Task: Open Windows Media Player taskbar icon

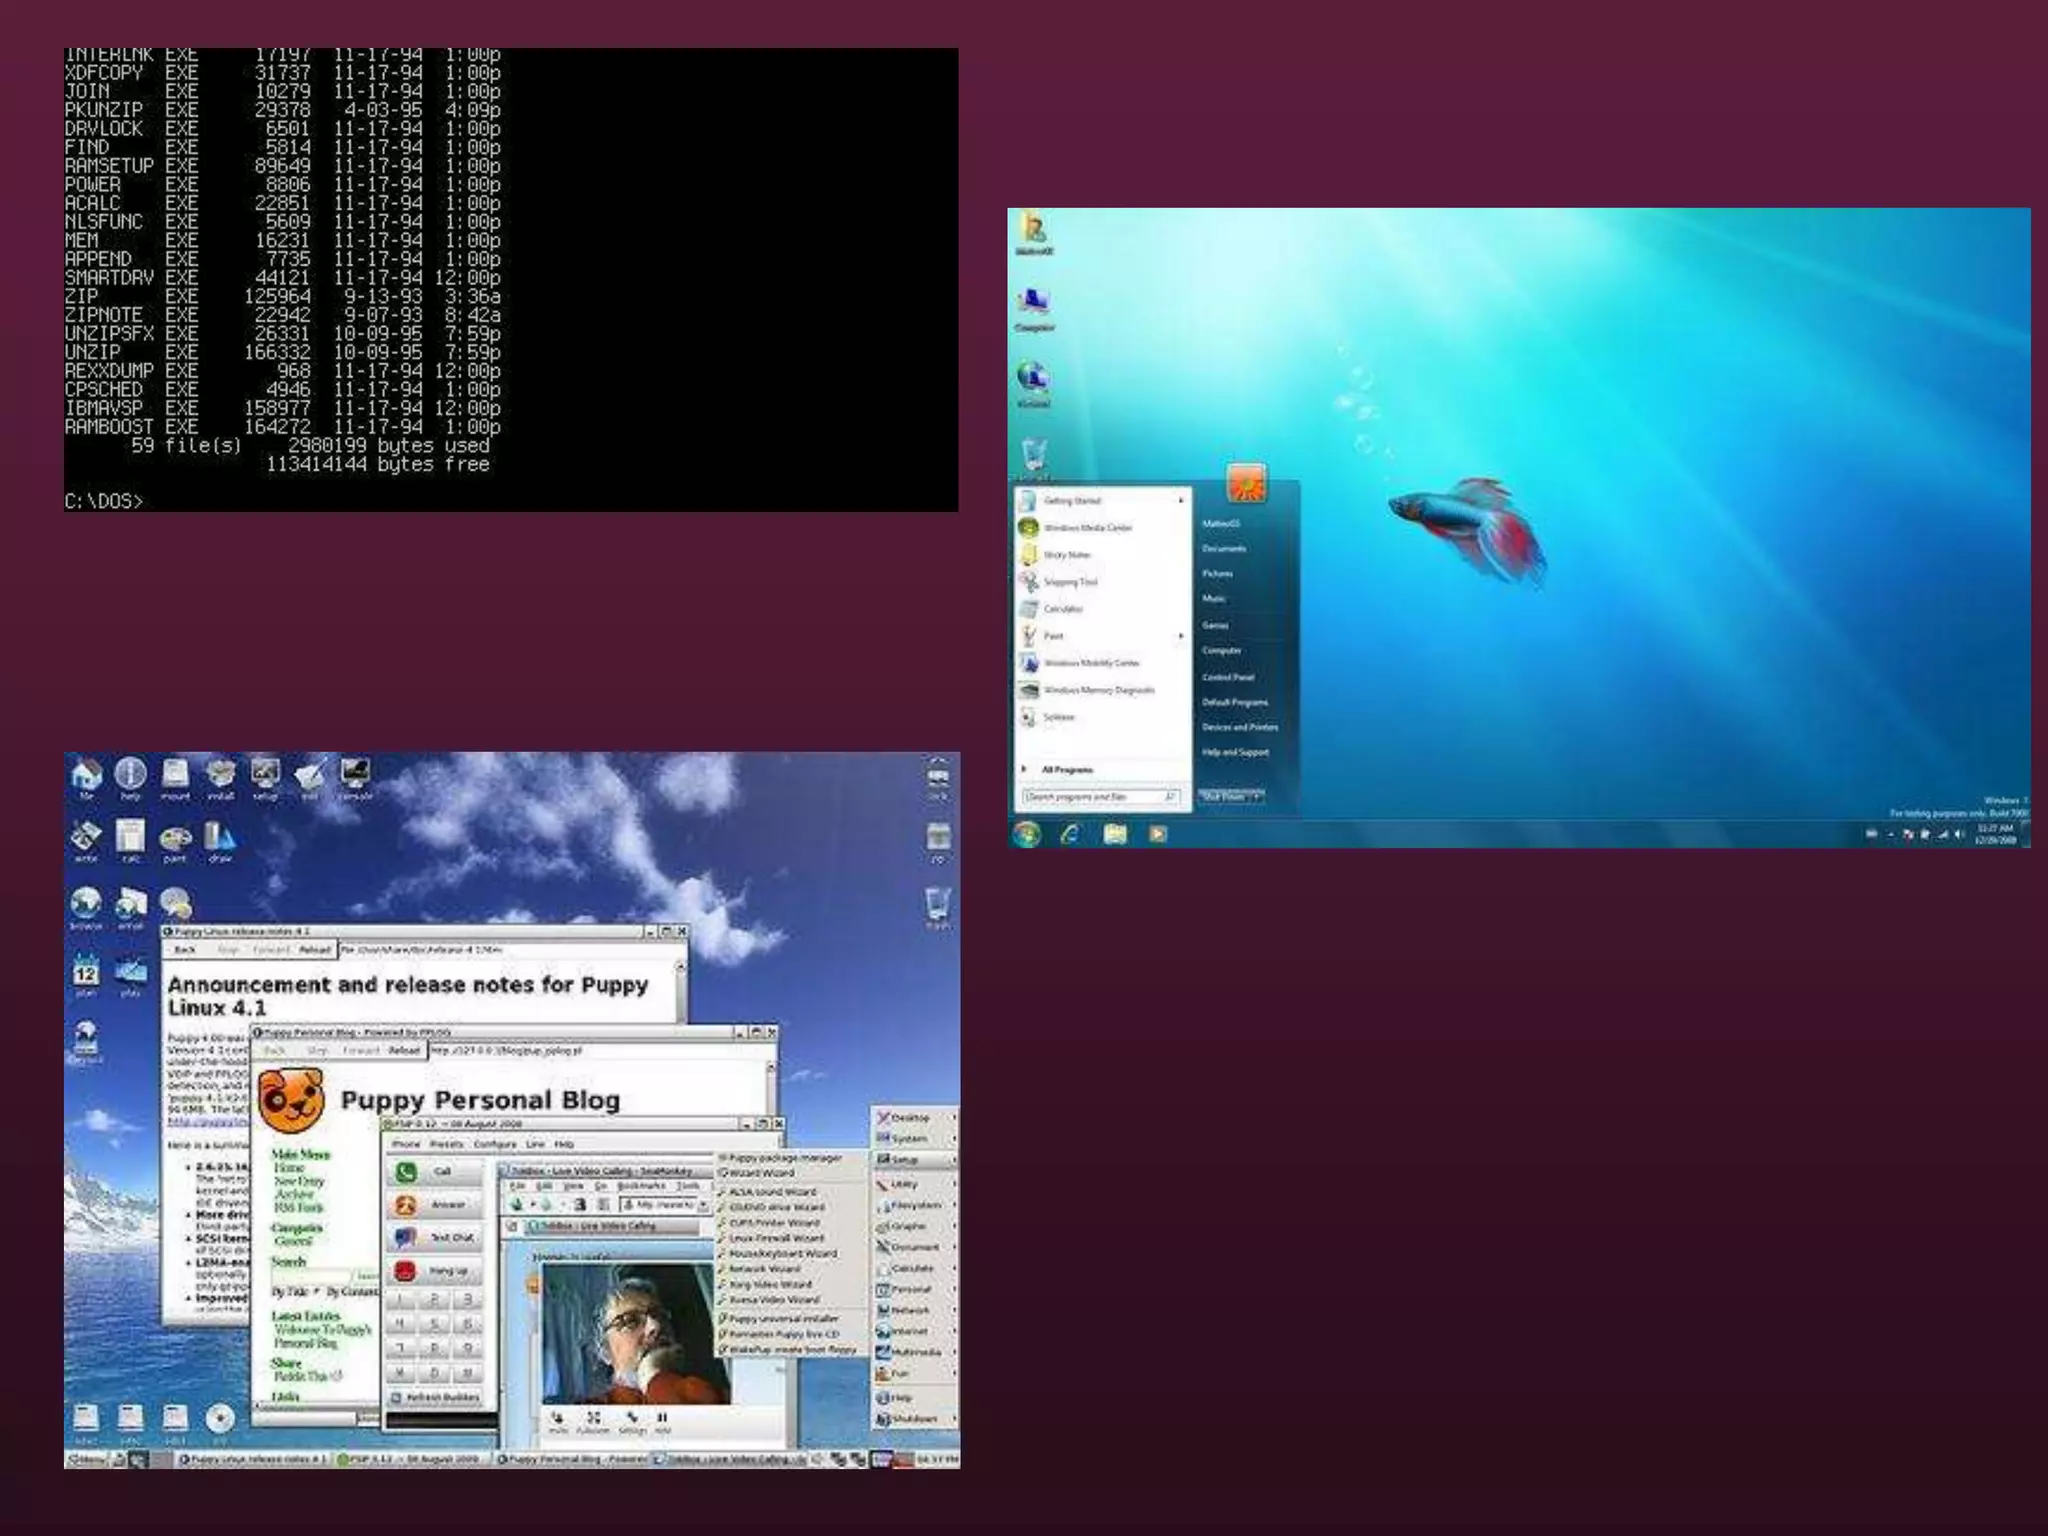Action: click(1158, 834)
